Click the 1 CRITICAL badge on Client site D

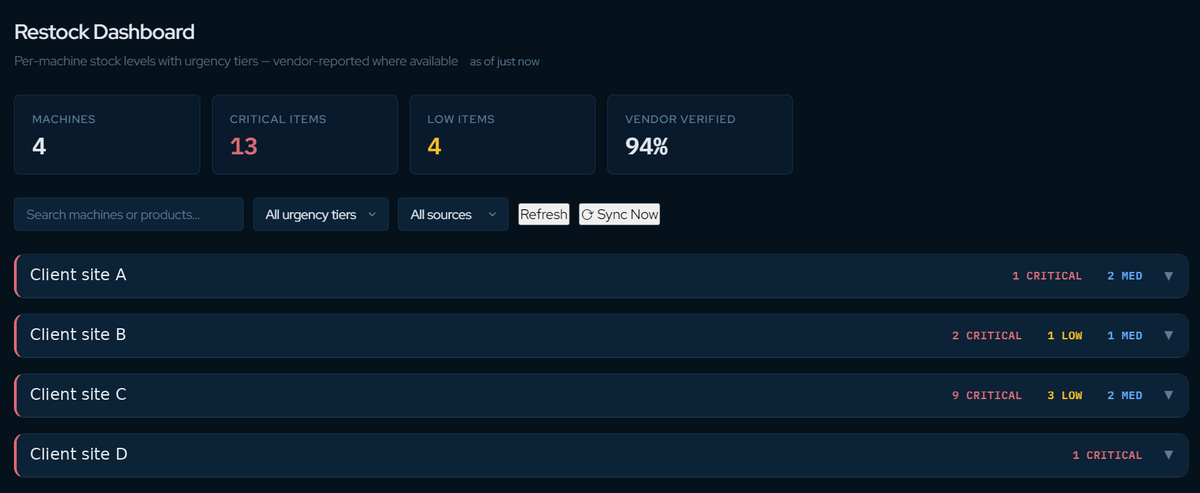pyautogui.click(x=1107, y=456)
